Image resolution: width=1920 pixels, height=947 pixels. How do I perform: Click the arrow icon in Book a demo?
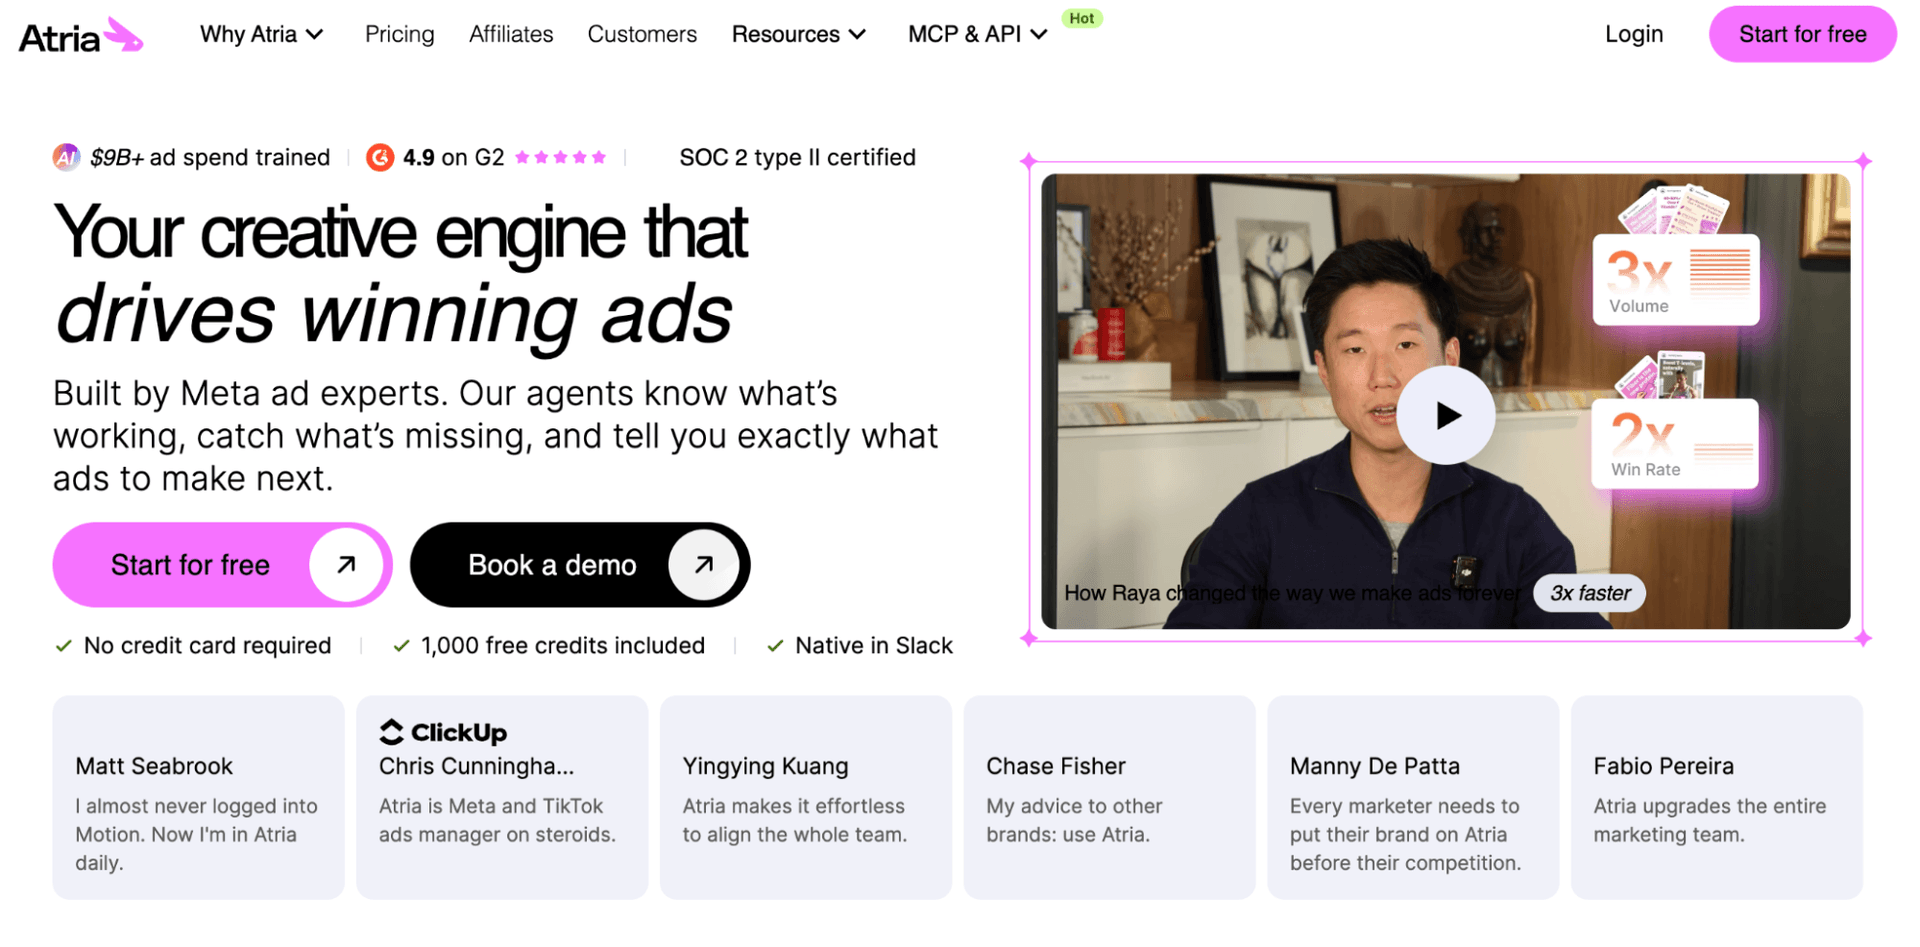pos(704,565)
